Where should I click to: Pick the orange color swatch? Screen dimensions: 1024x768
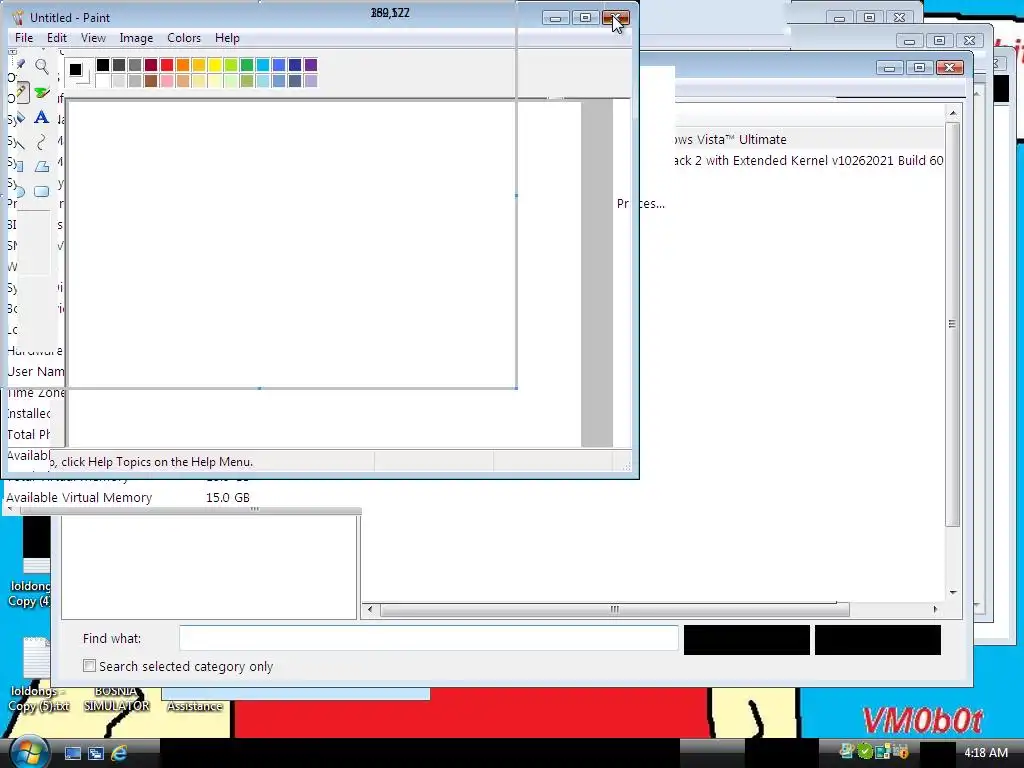(183, 65)
